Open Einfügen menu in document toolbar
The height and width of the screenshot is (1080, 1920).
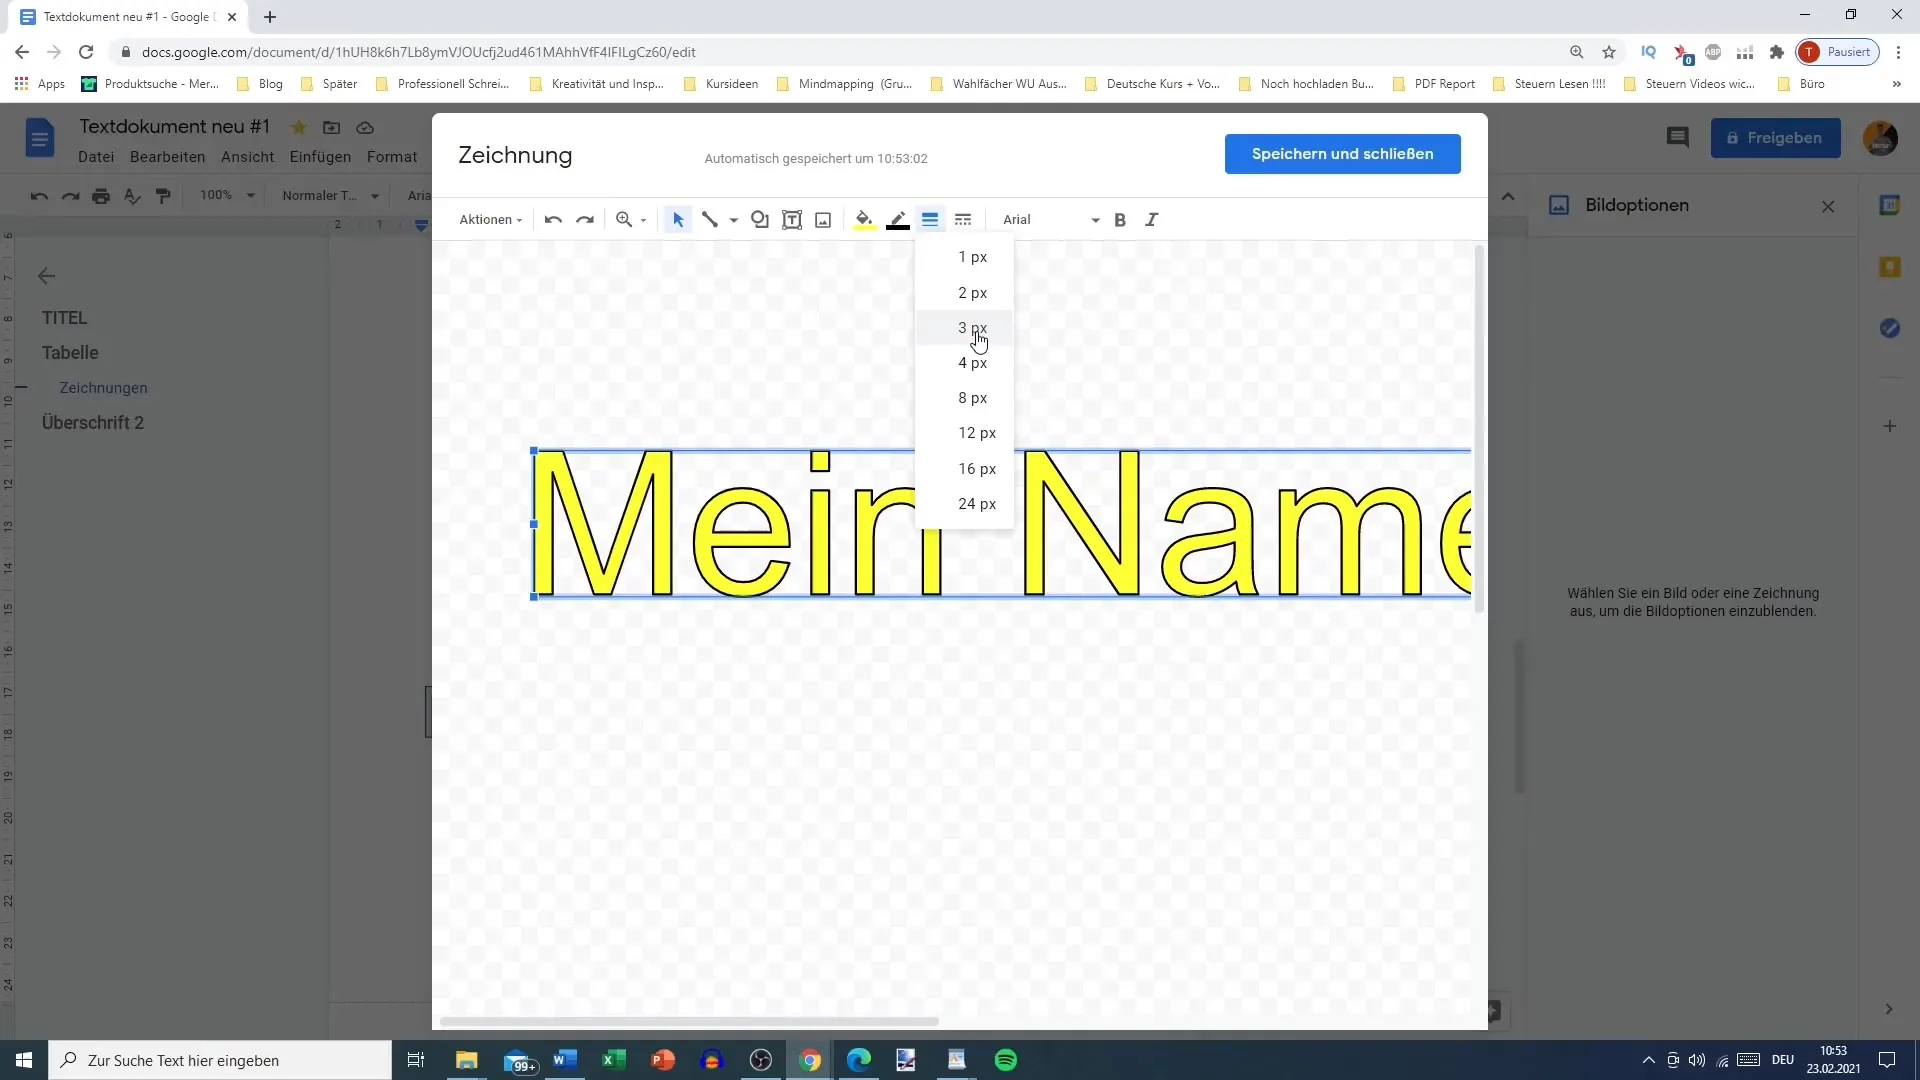[x=319, y=157]
